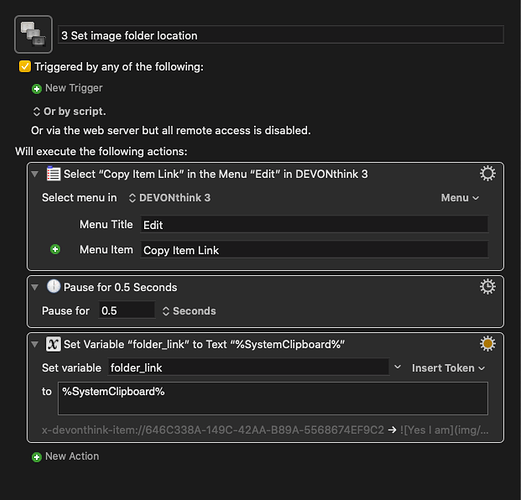Viewport: 521px width, 500px height.
Task: Open the Insert Token menu
Action: tap(448, 368)
